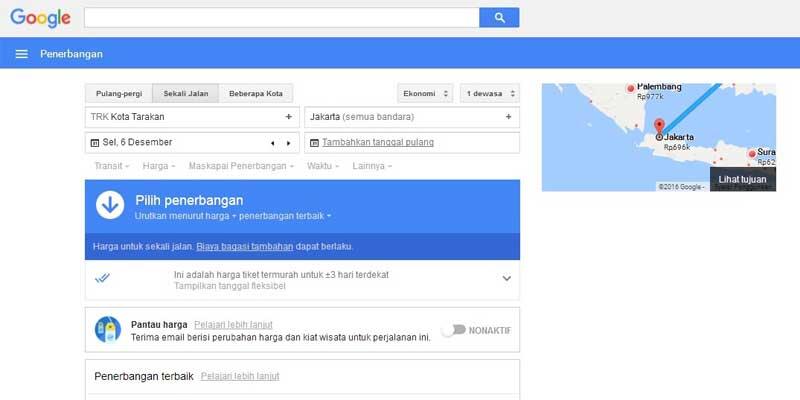800x400 pixels.
Task: Open the 1 dewasa passengers dropdown
Action: (x=490, y=93)
